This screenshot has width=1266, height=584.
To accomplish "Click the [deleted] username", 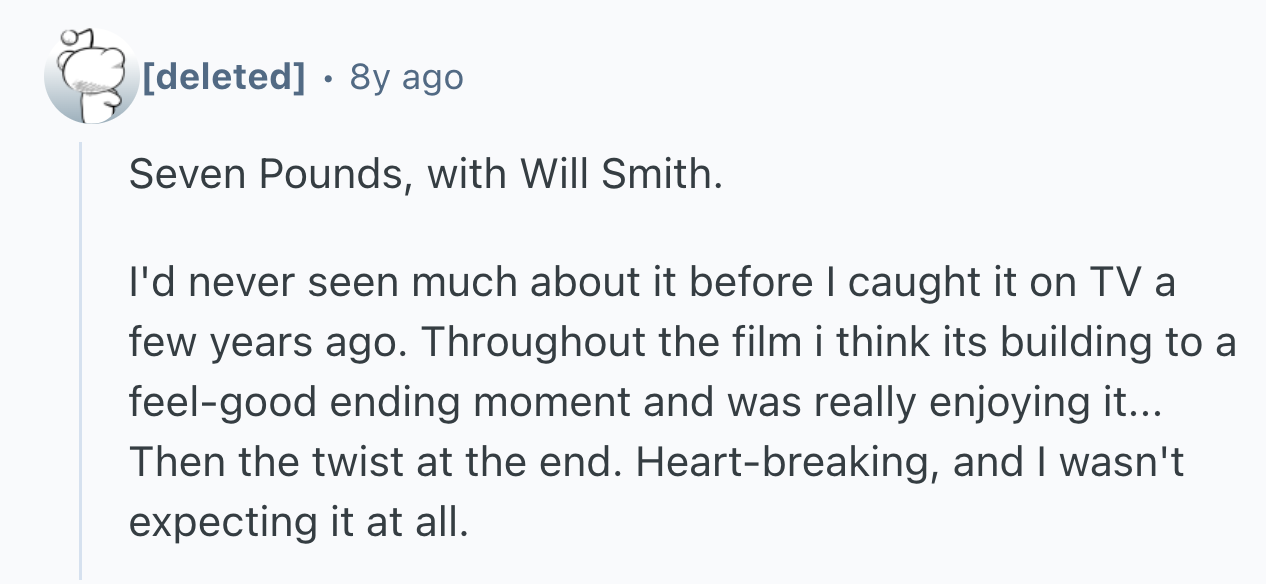I will coord(224,77).
